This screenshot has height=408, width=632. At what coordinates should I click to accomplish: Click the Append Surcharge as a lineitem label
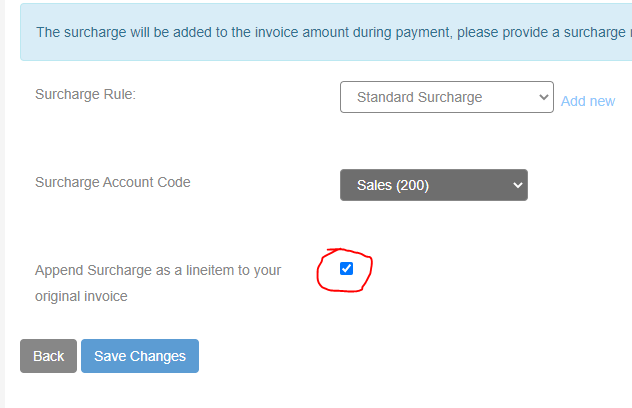158,283
